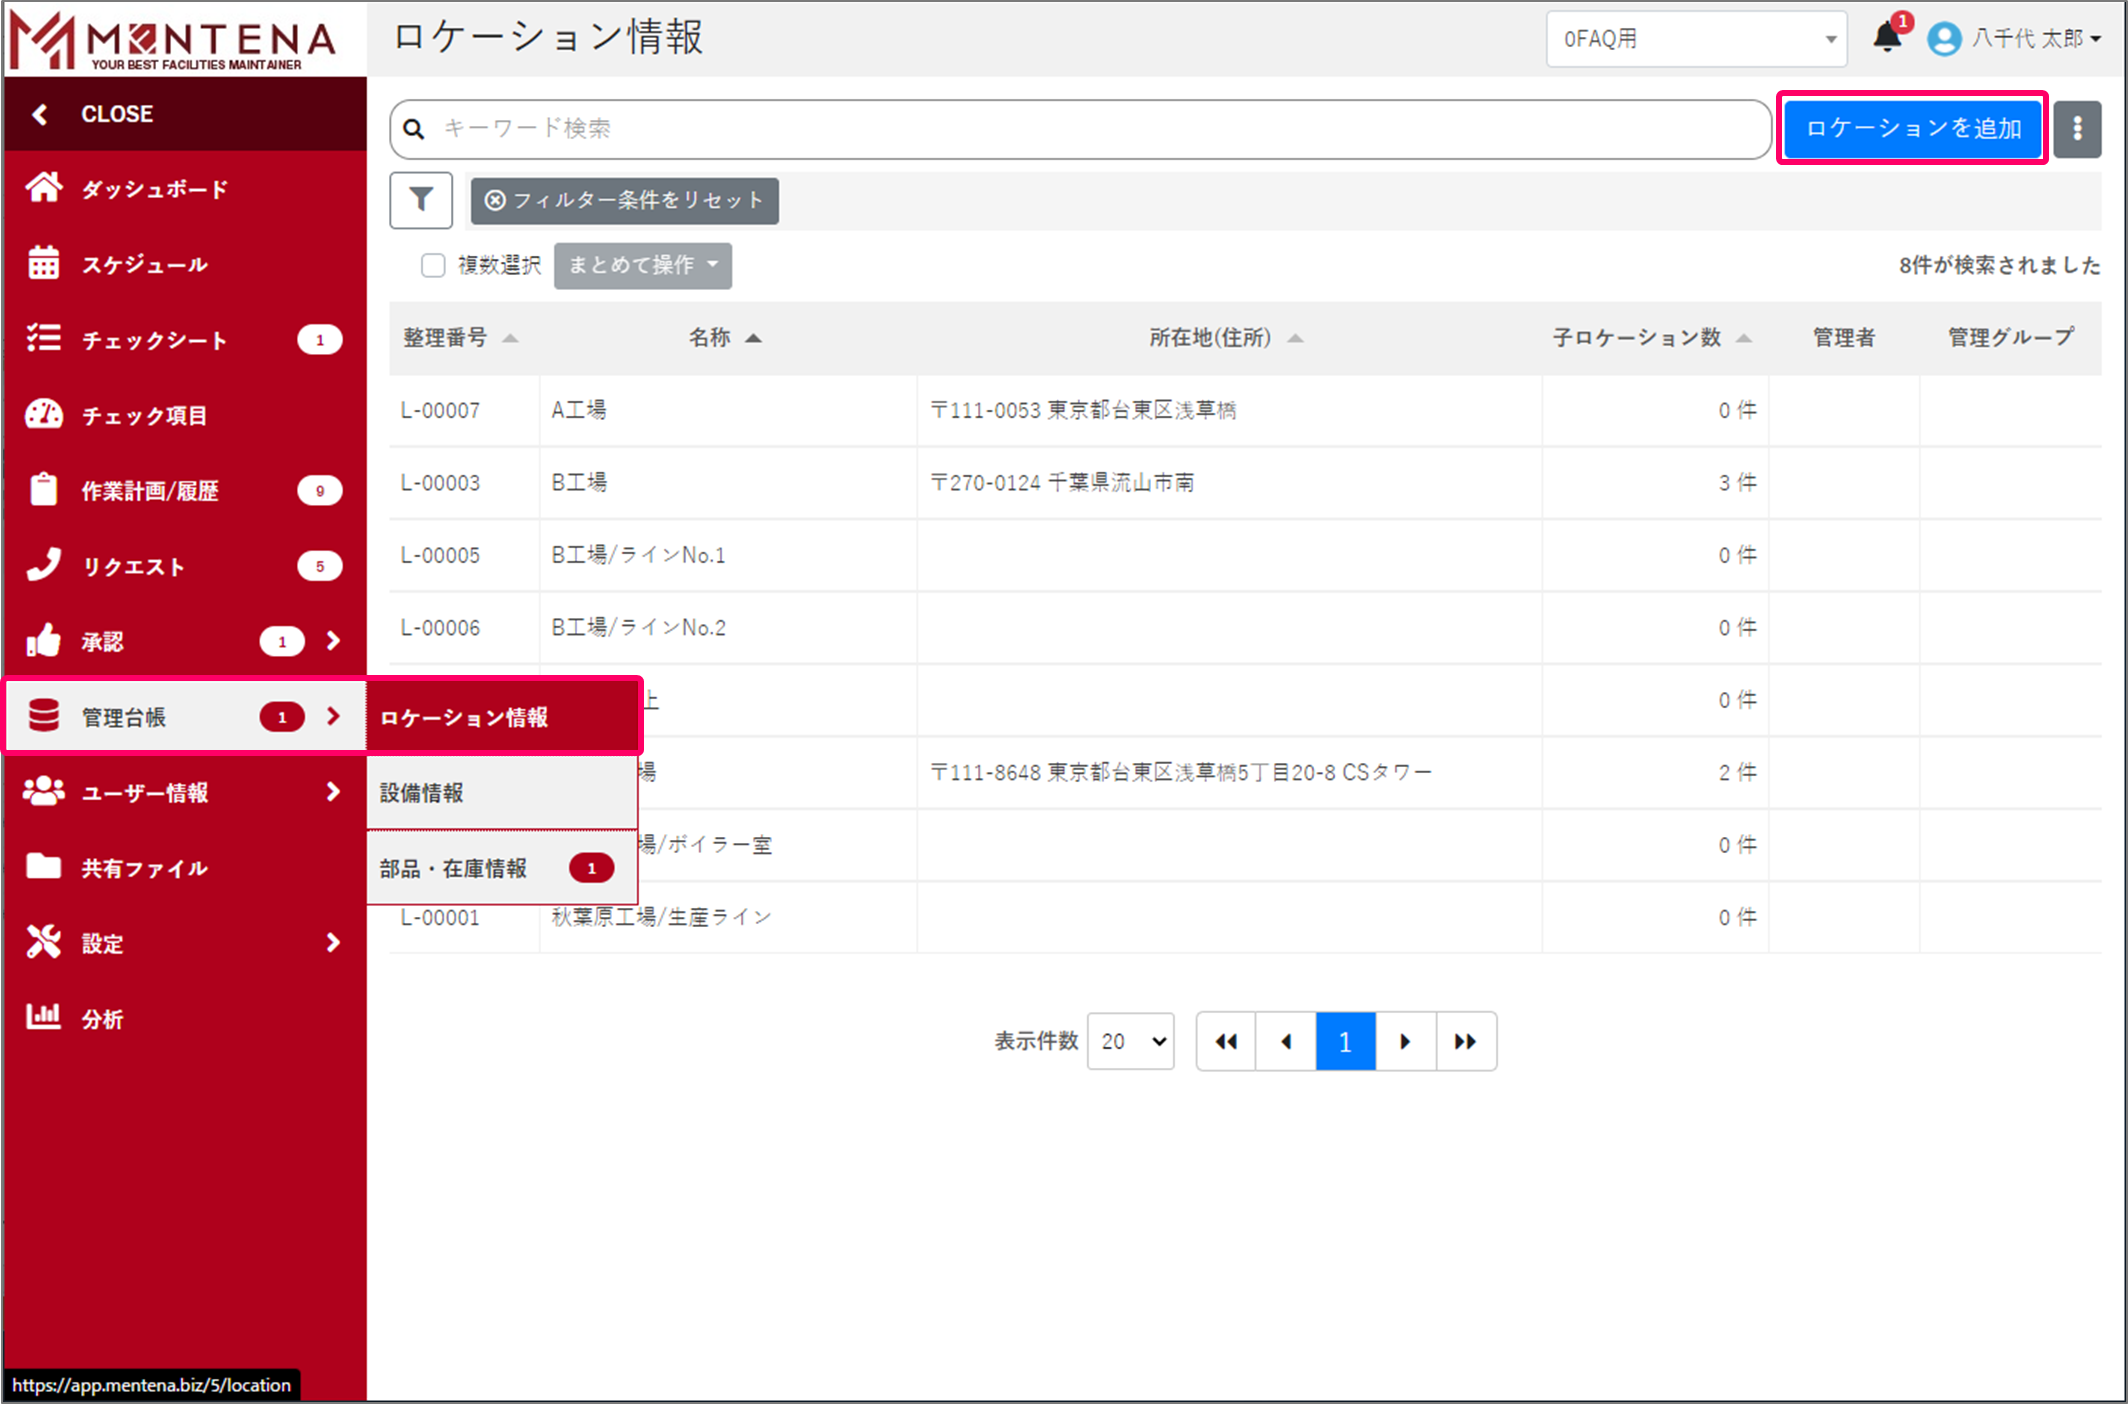The width and height of the screenshot is (2128, 1404).
Task: Click the notification bell icon
Action: (x=1886, y=37)
